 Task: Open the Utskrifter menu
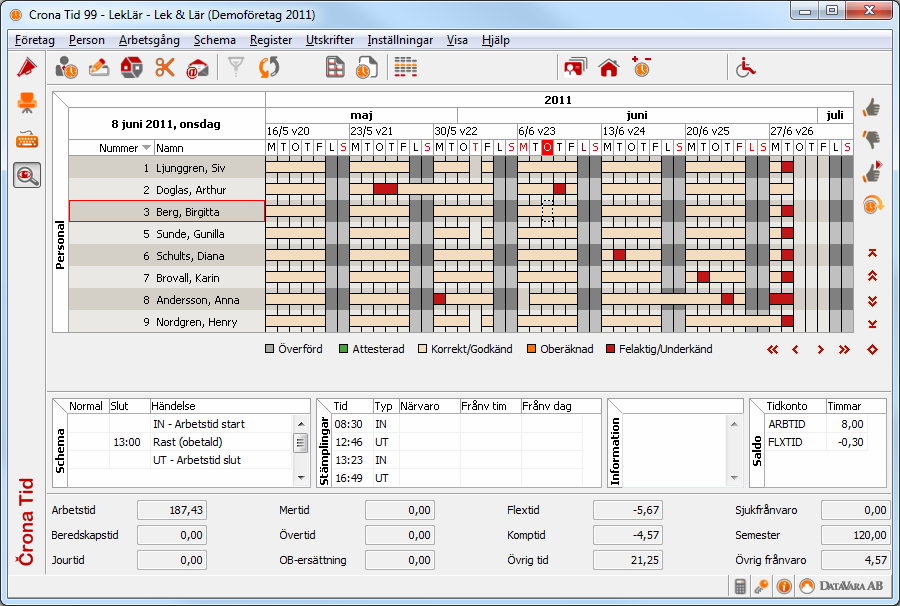coord(329,40)
